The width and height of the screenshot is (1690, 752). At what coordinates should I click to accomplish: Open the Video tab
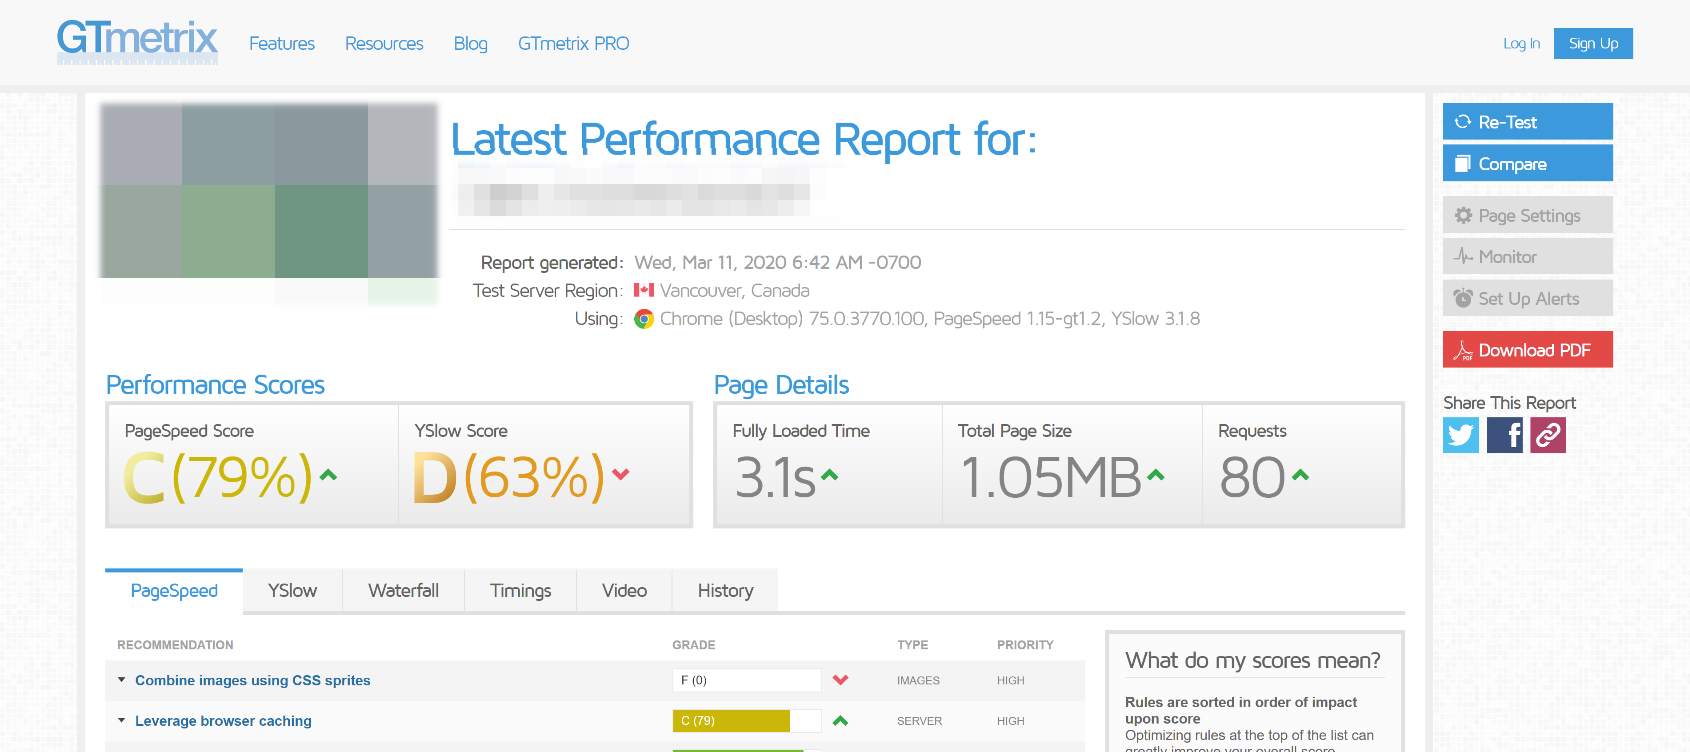(624, 591)
